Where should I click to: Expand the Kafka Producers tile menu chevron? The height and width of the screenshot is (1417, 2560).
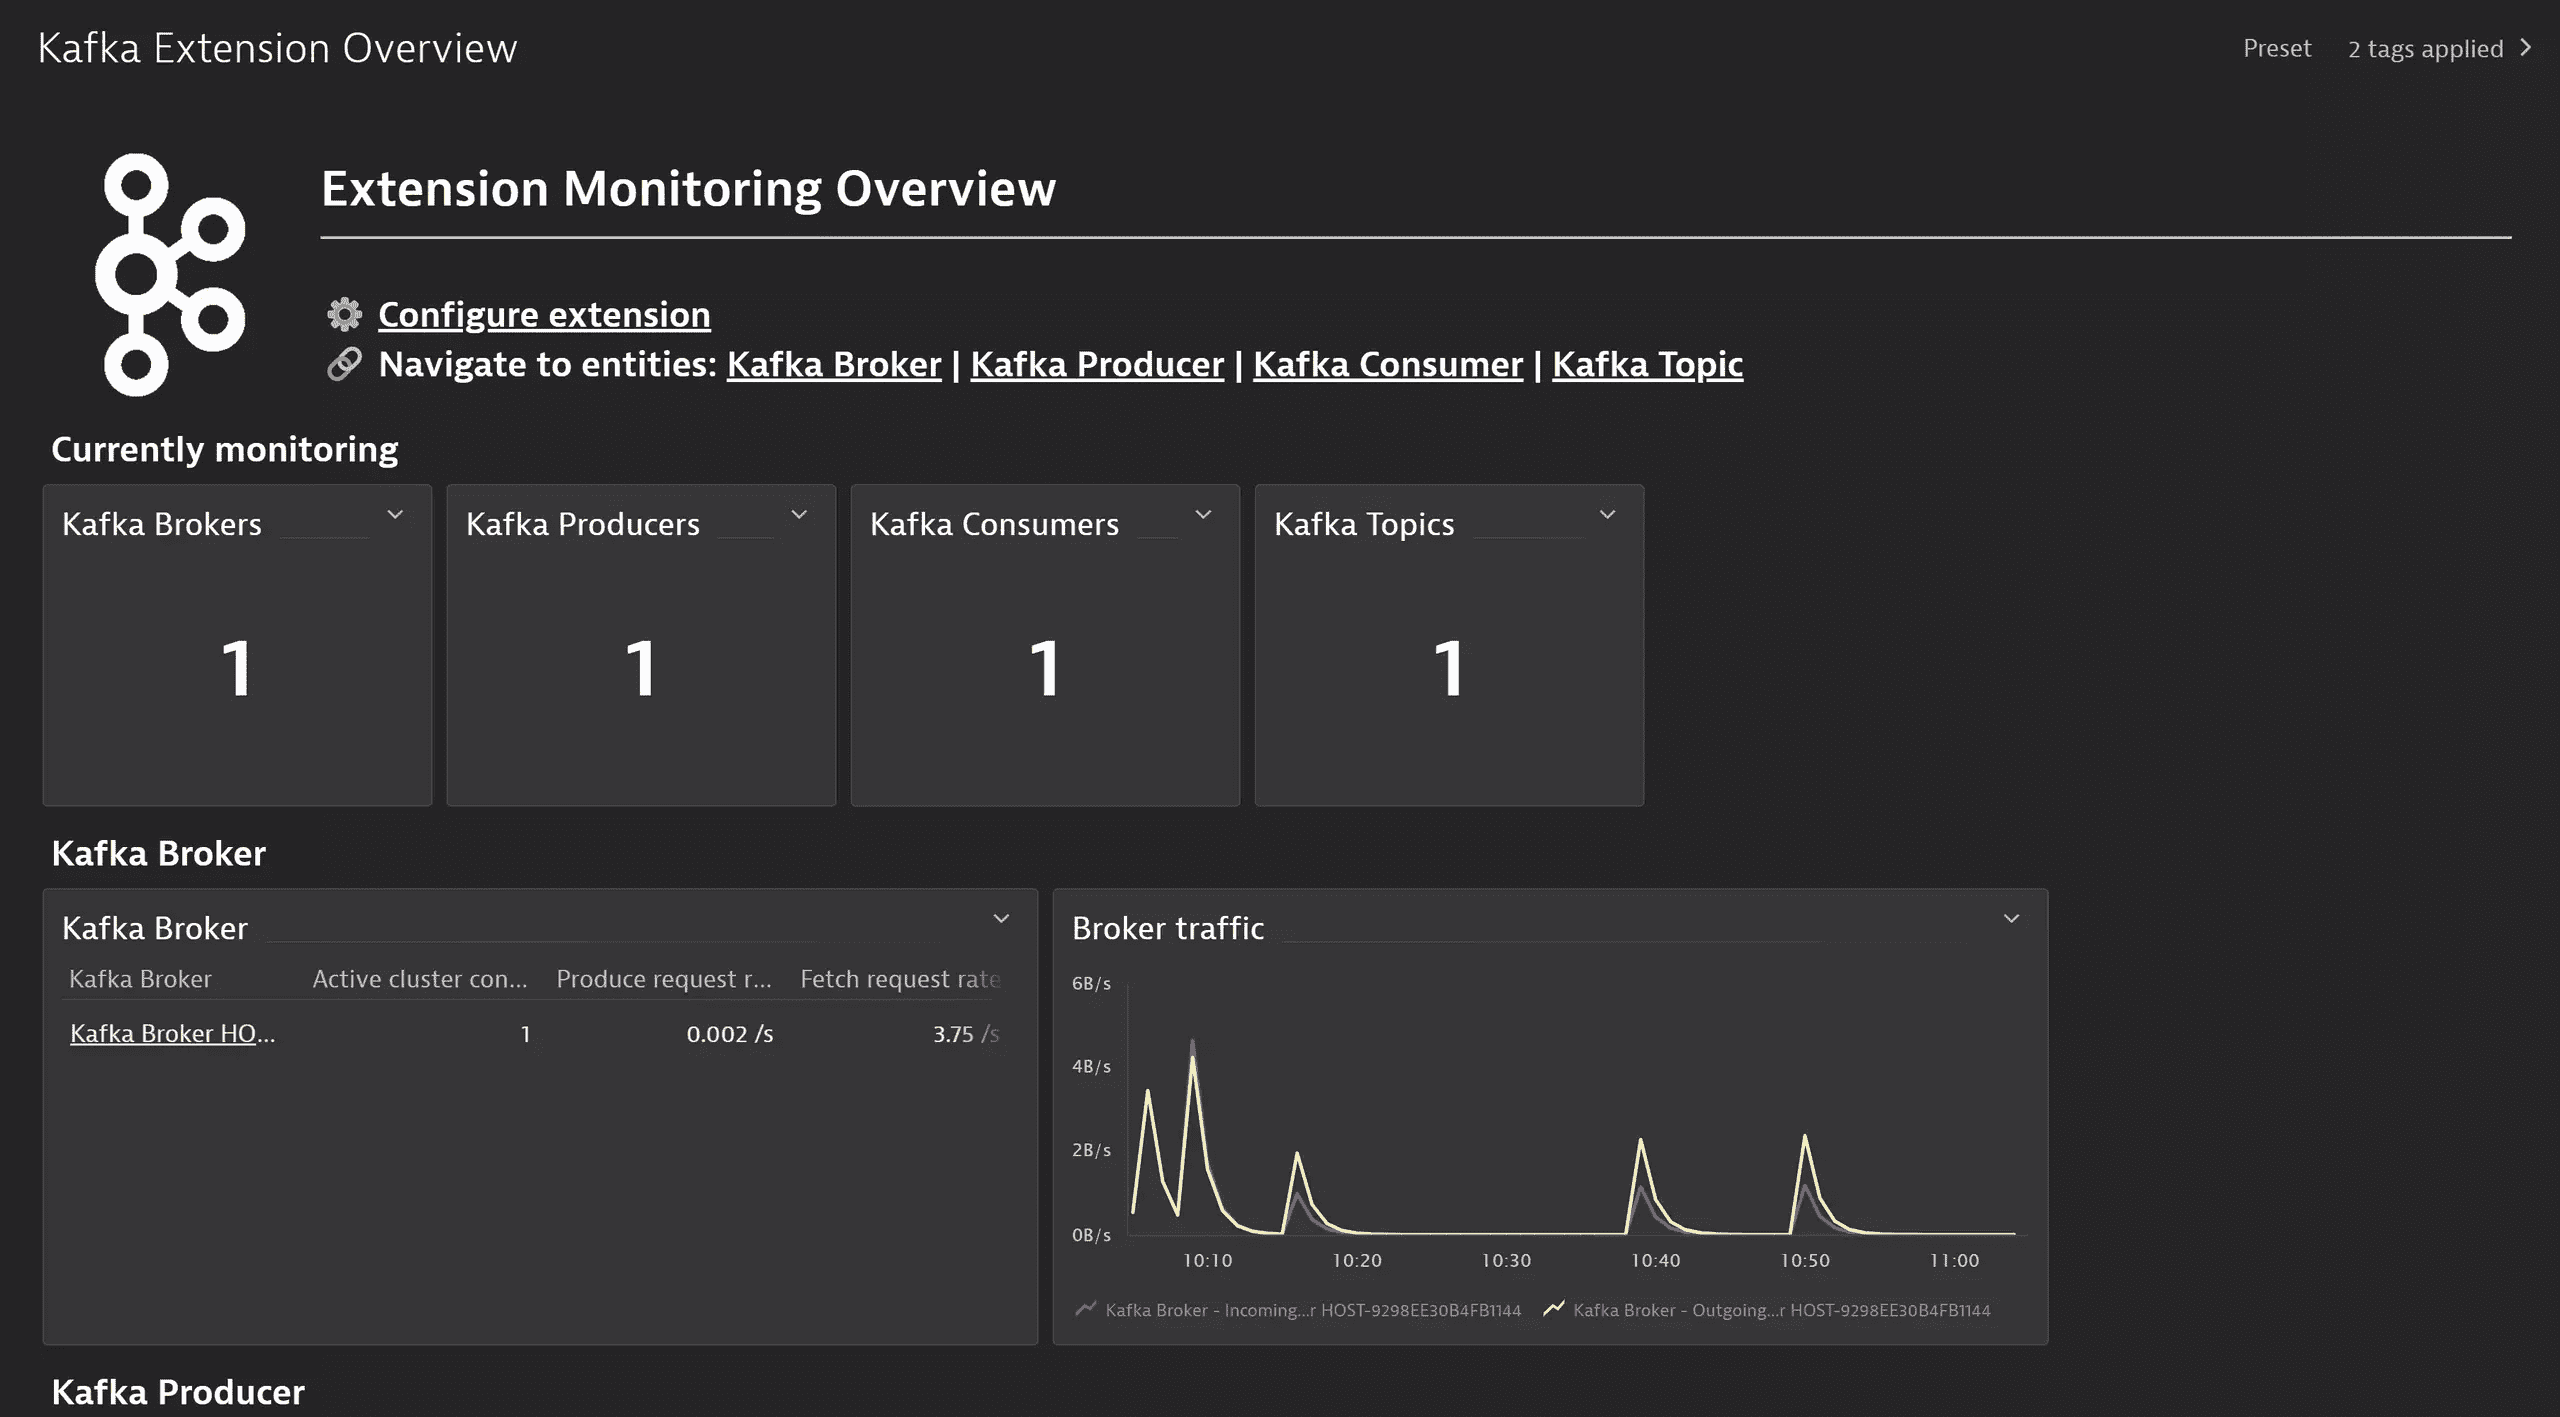pos(799,515)
